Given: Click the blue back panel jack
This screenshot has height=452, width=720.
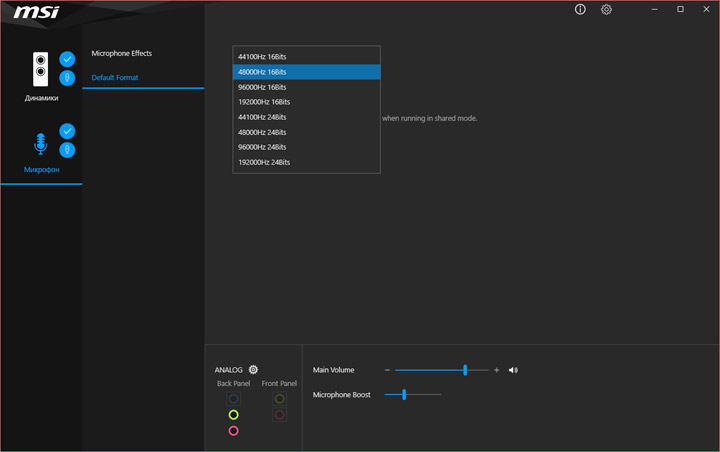Looking at the screenshot, I should click(x=233, y=399).
